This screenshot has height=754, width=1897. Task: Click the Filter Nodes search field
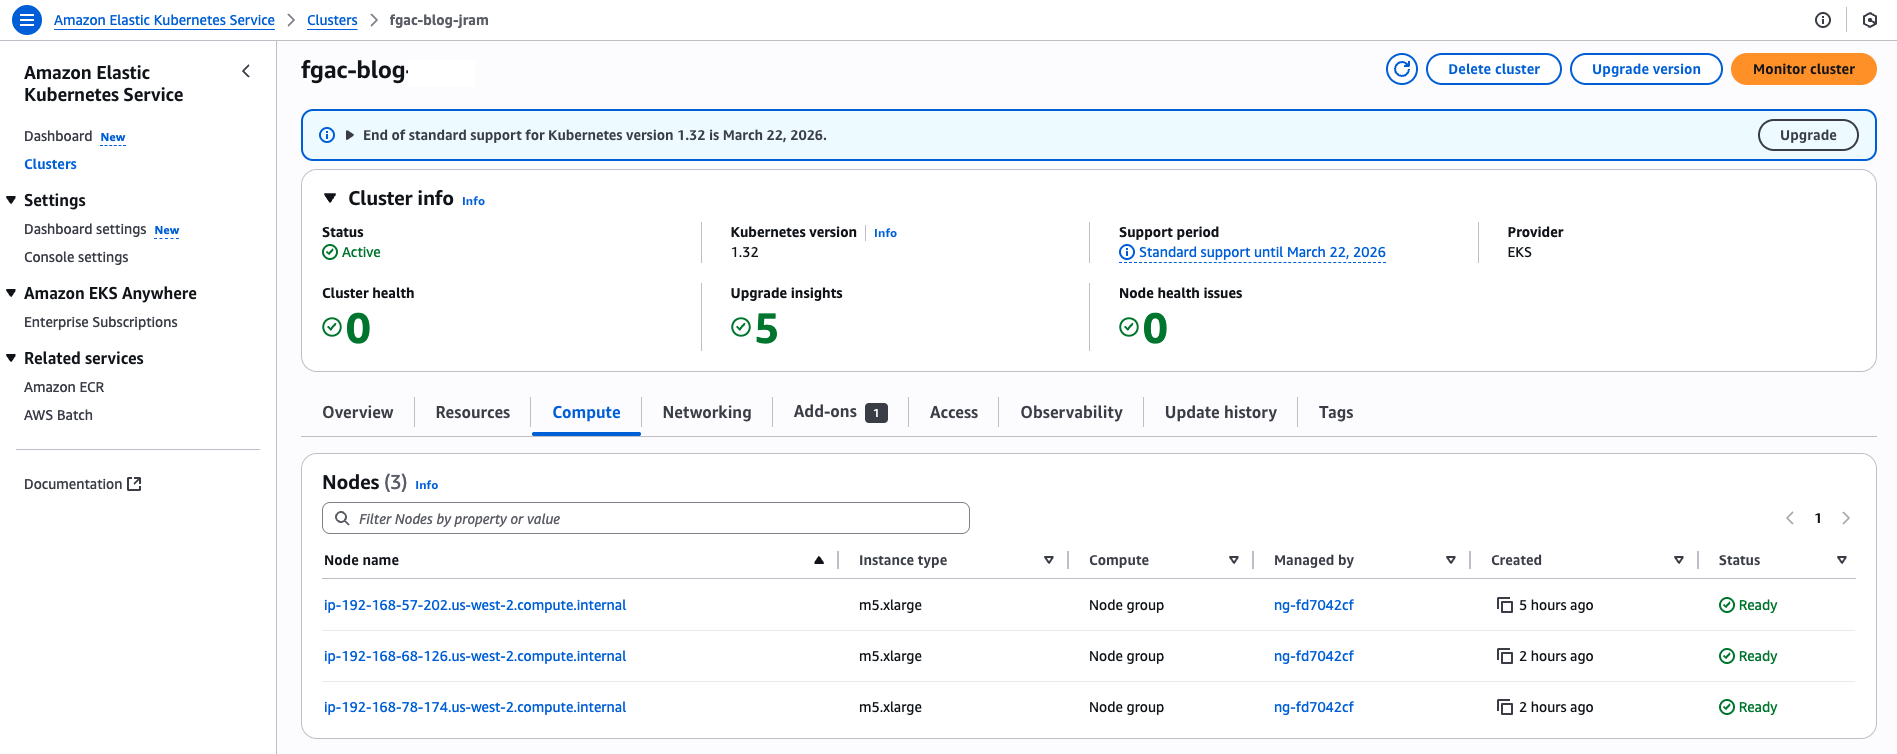pos(645,518)
